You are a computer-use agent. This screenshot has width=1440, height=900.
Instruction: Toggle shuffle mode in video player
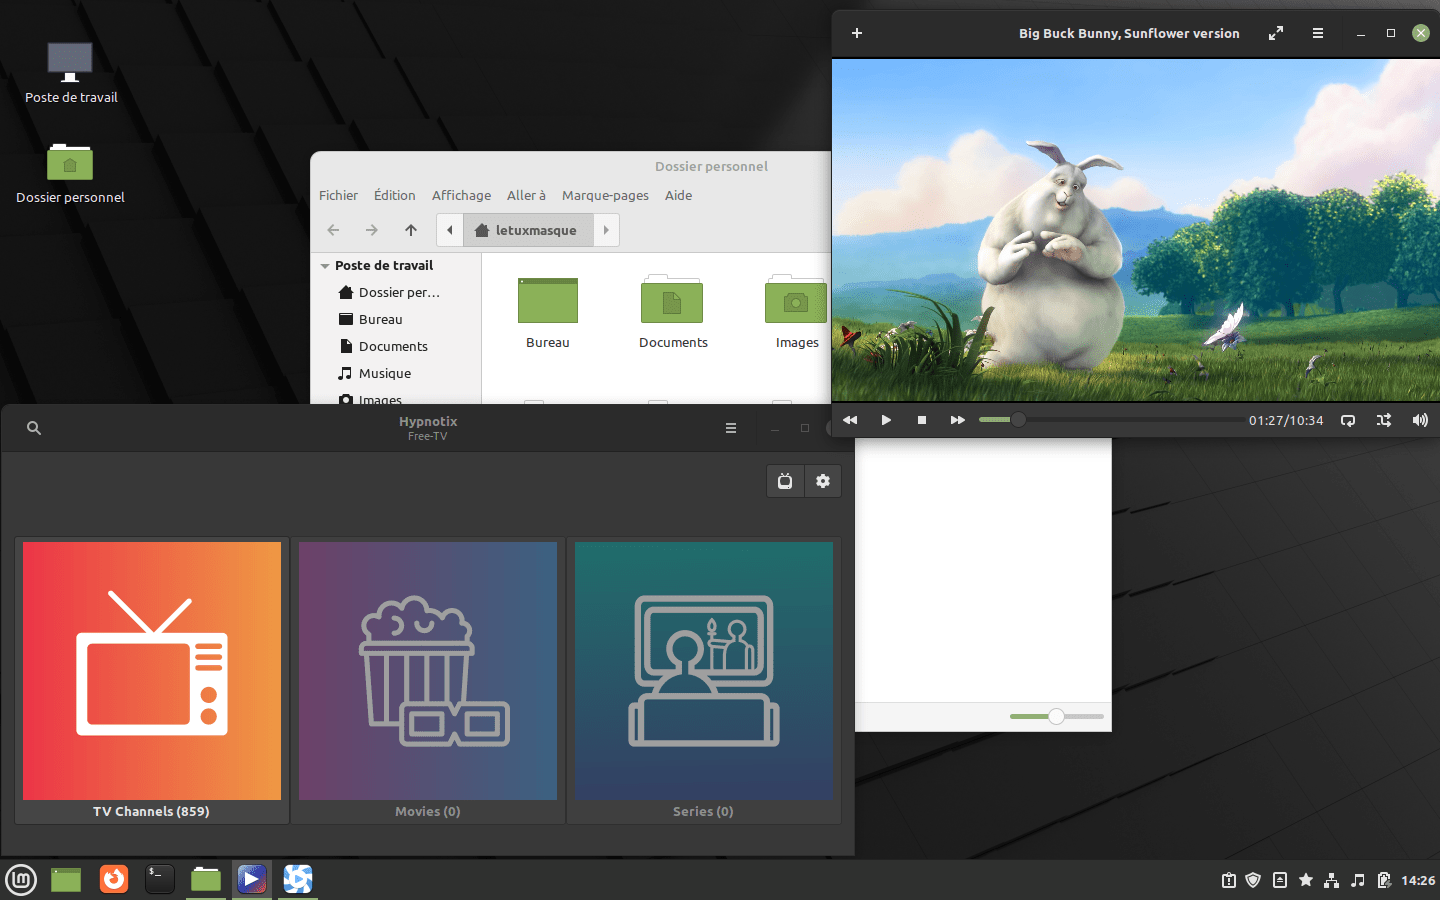[x=1384, y=420]
